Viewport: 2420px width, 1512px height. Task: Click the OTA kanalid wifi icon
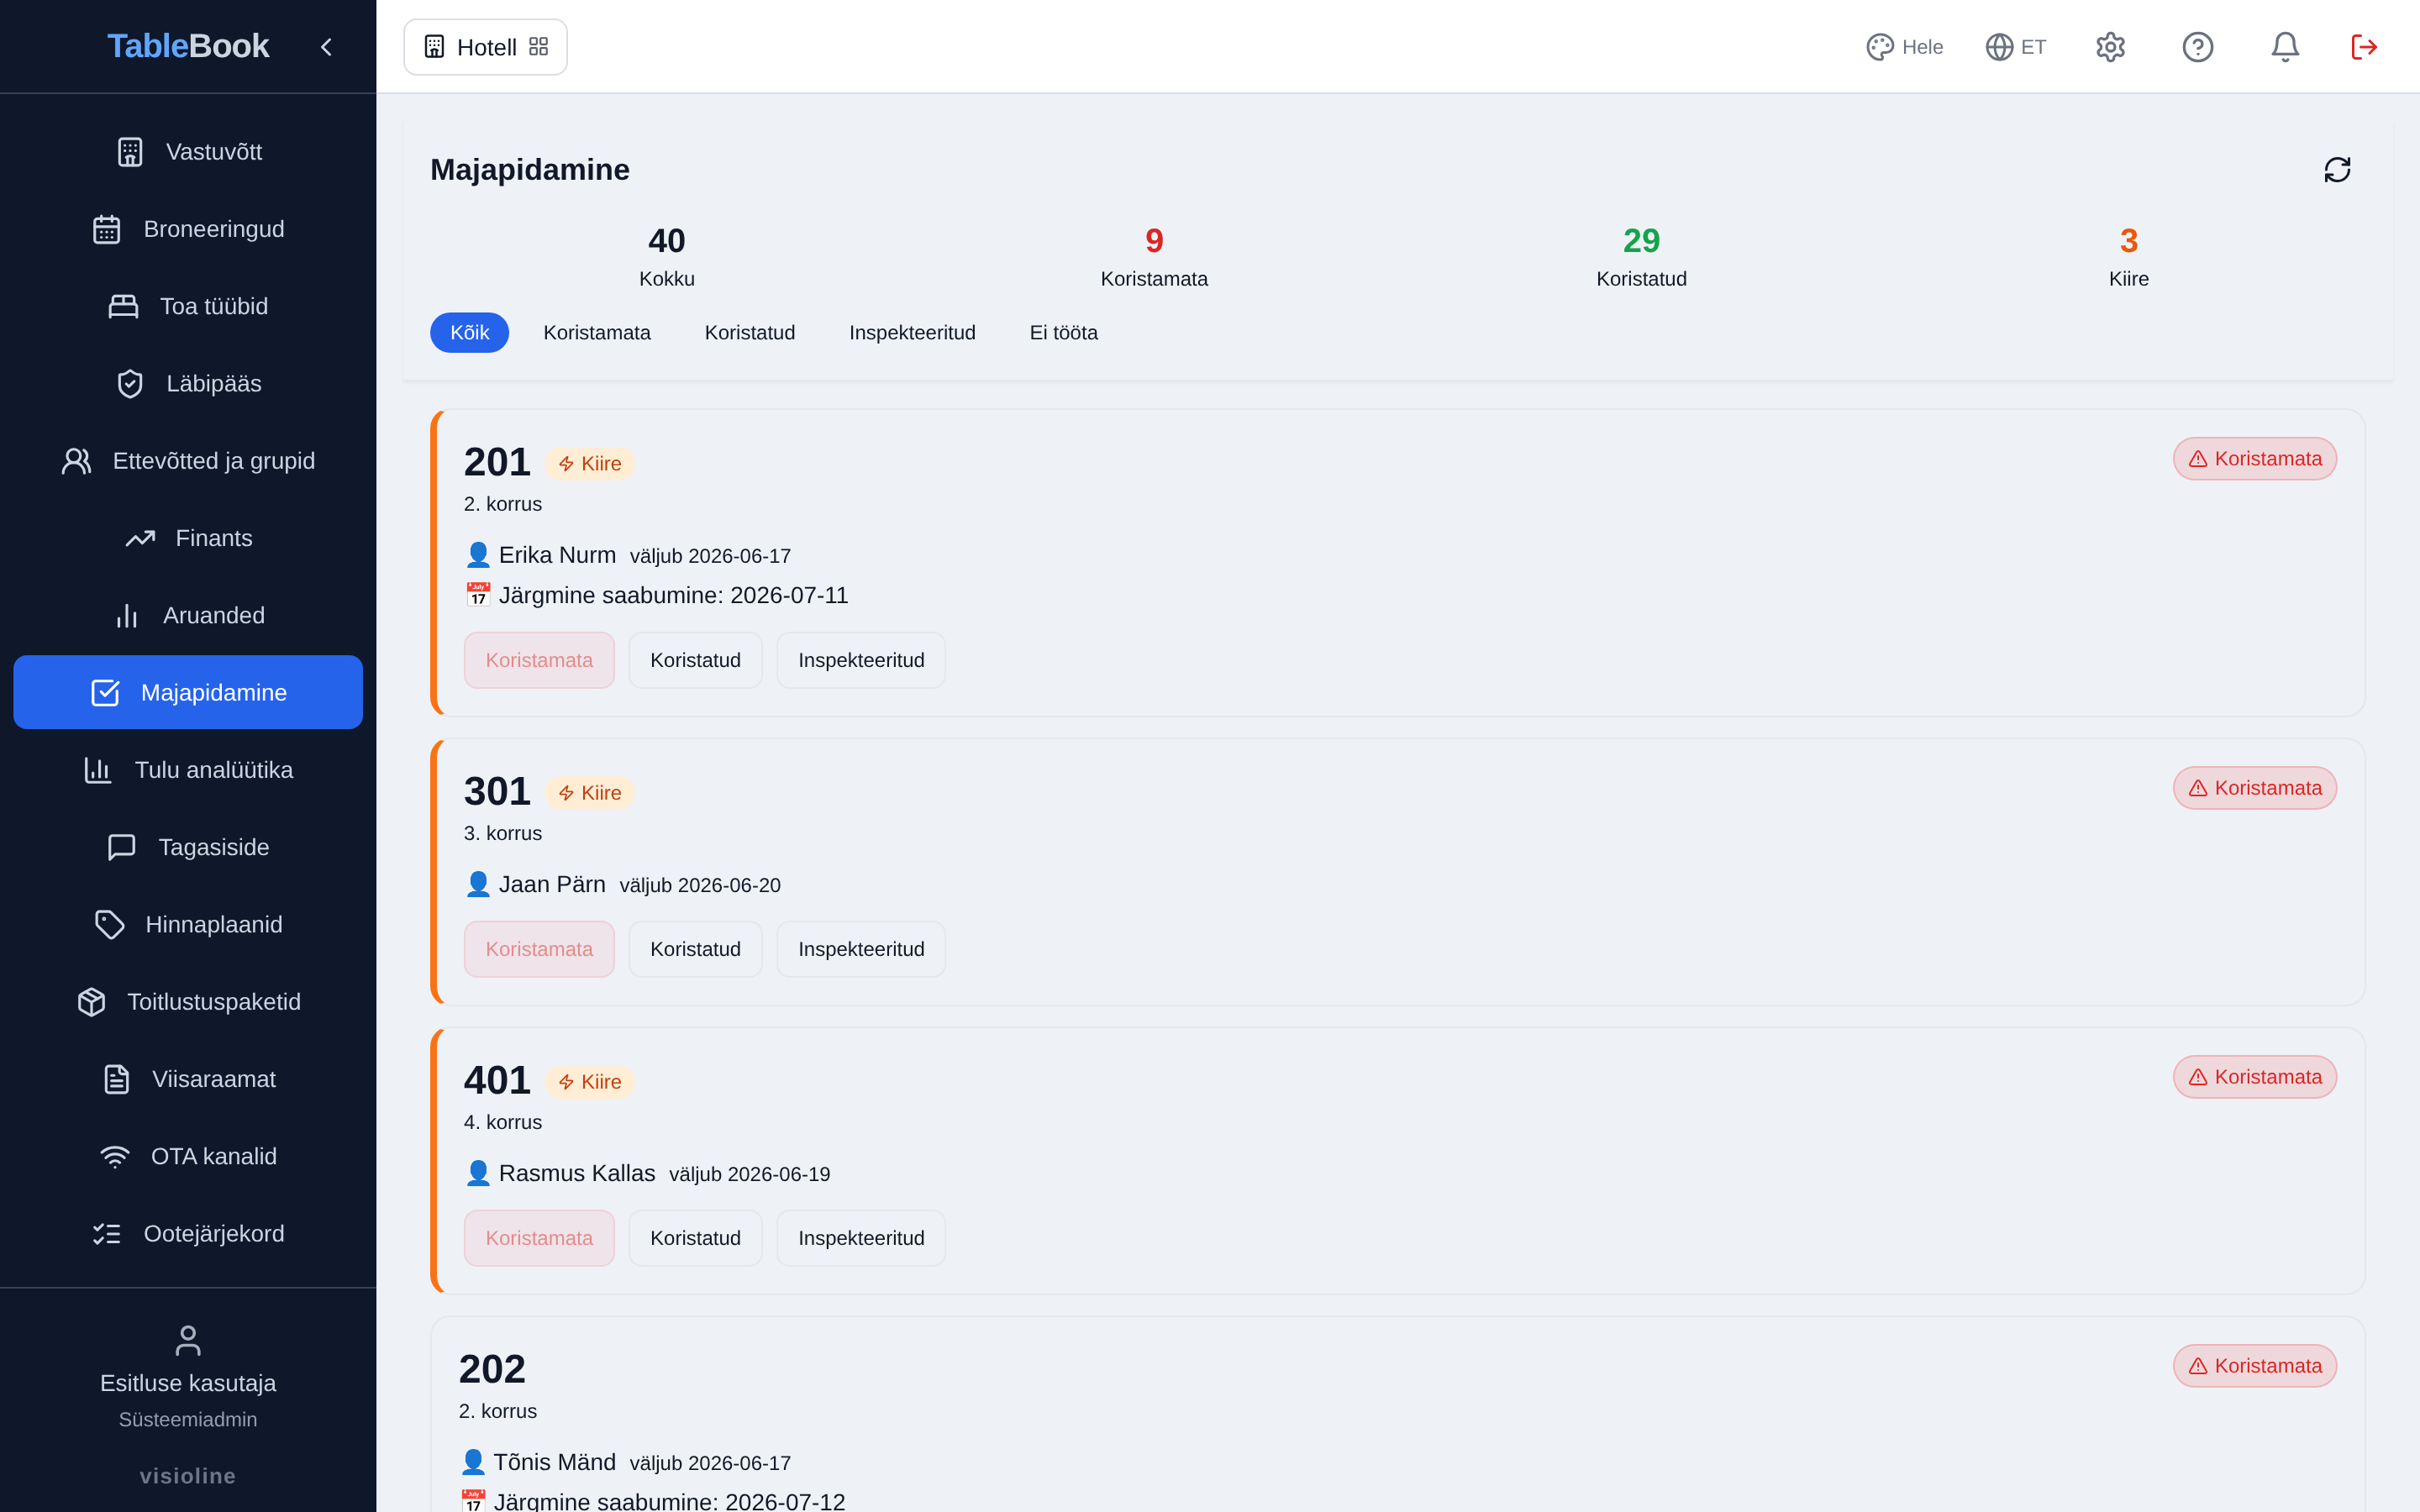tap(115, 1157)
